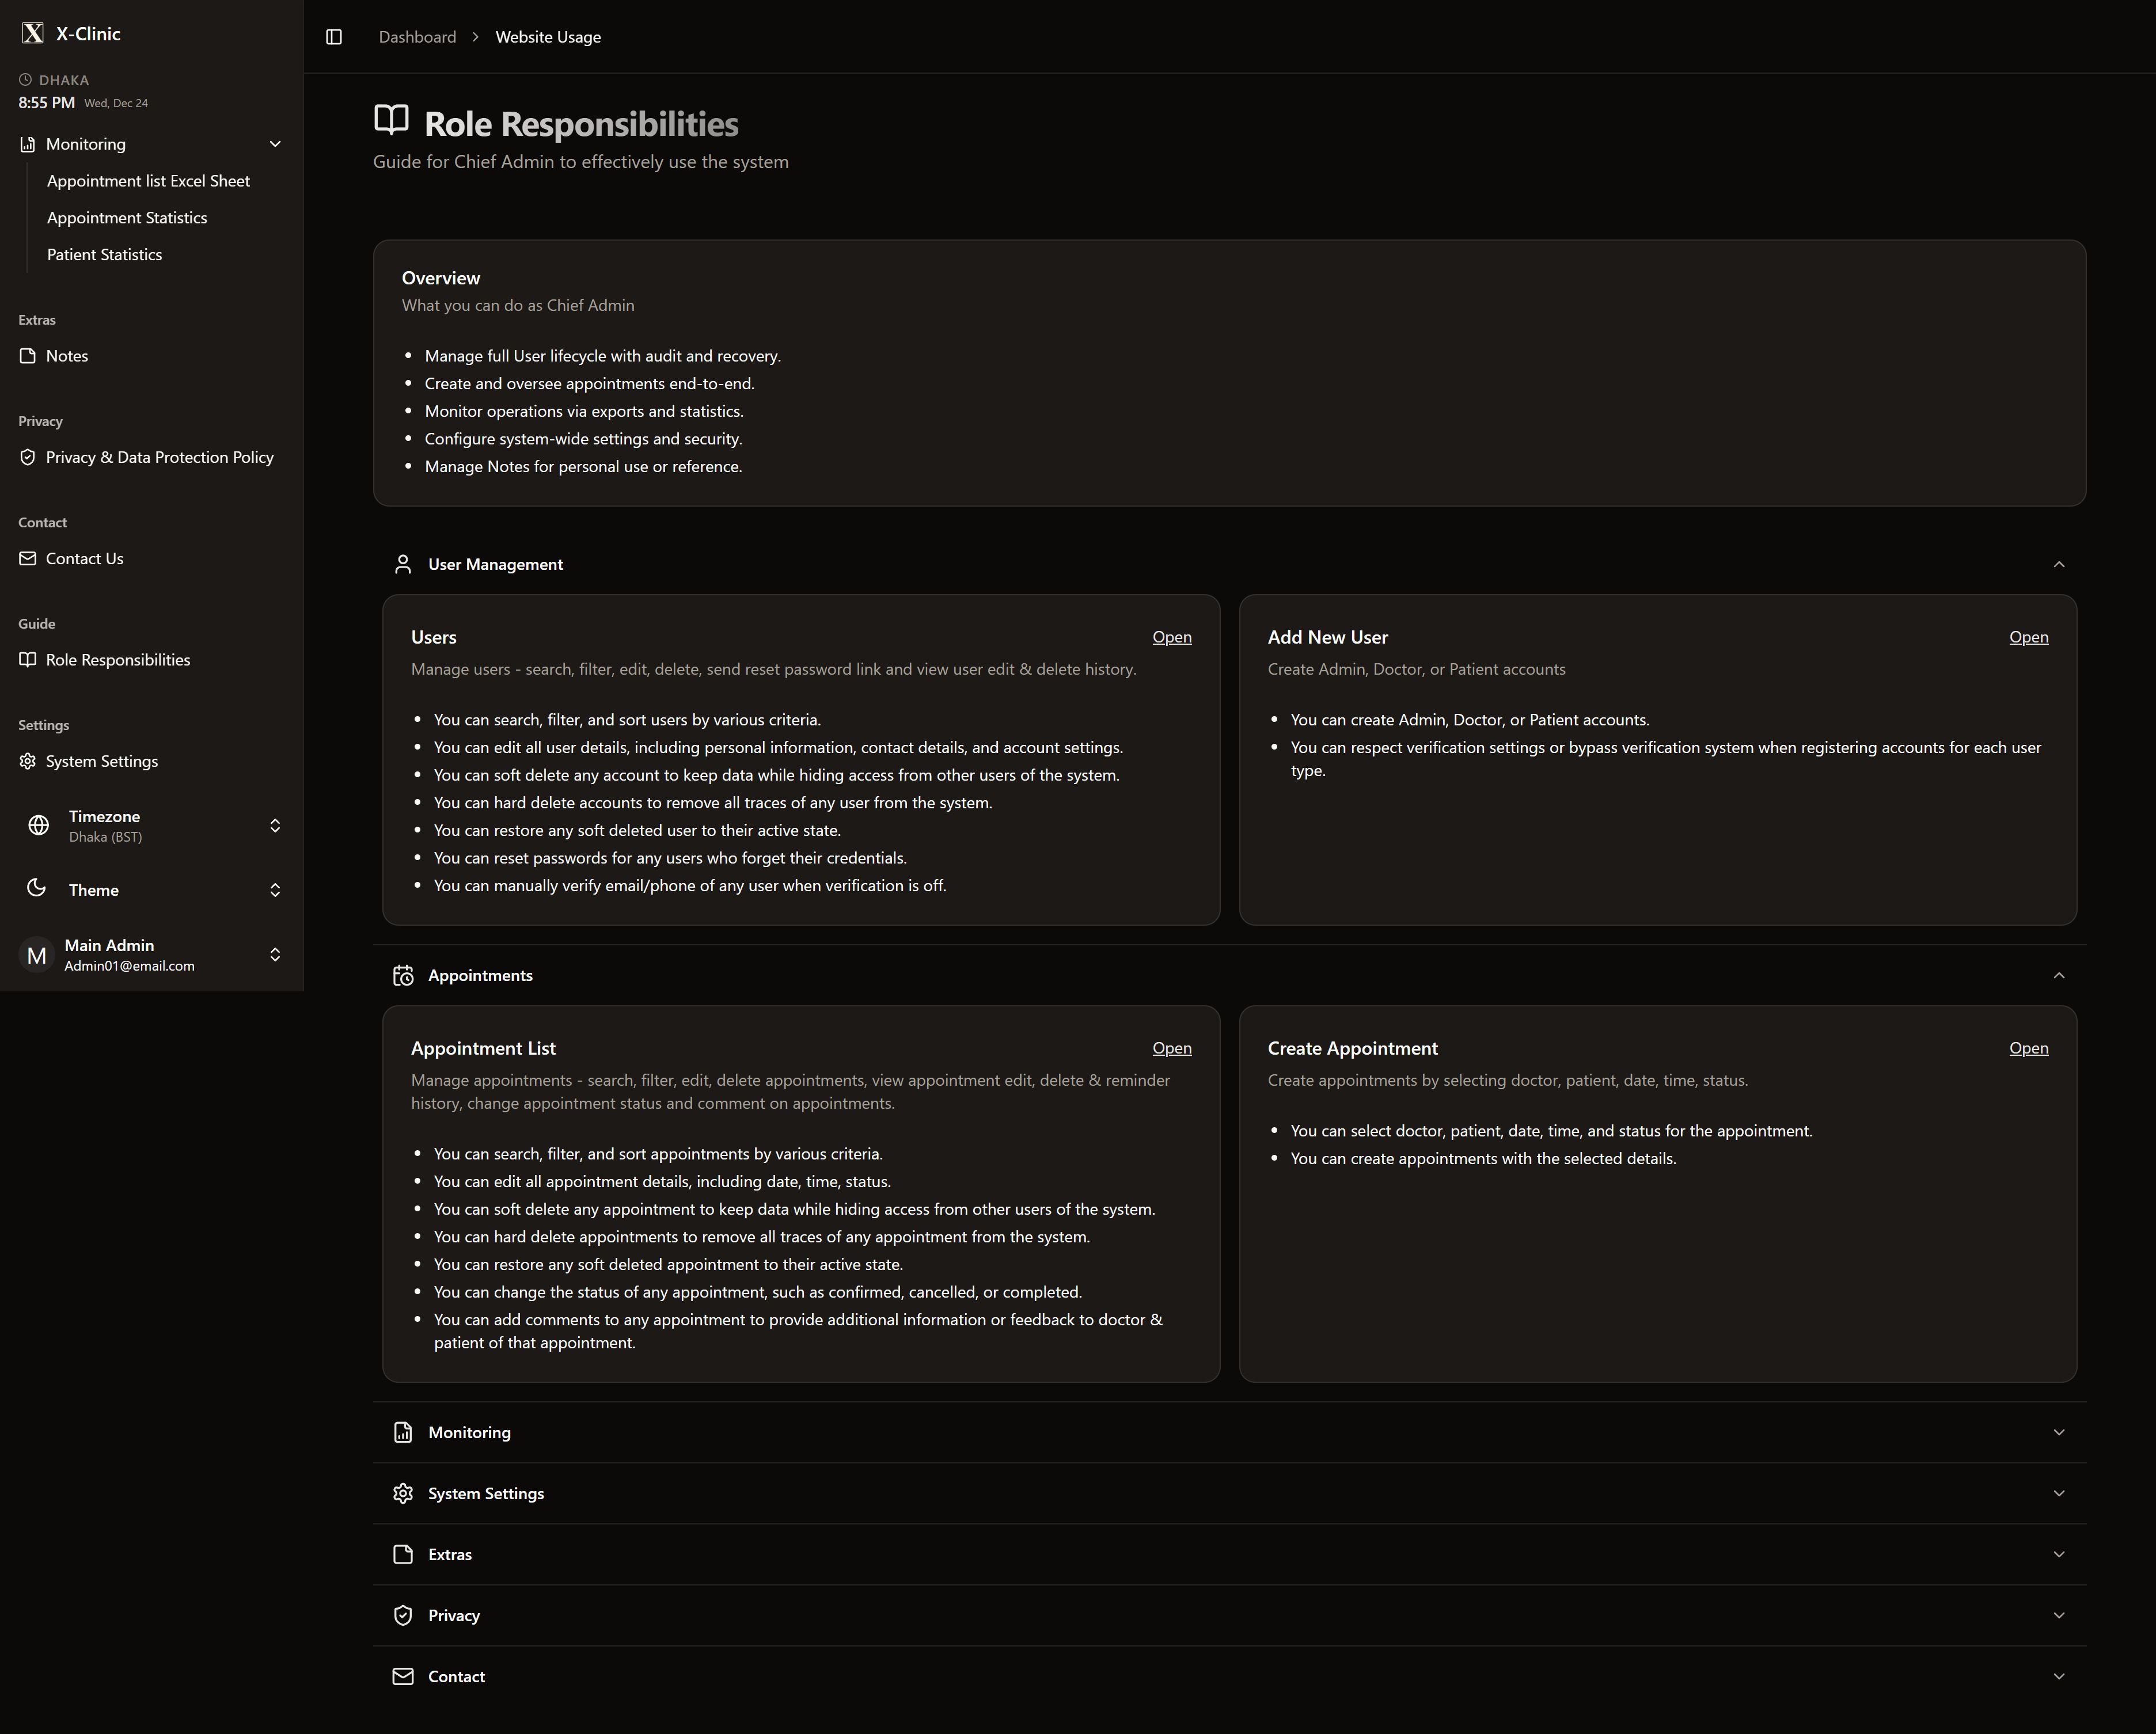
Task: Toggle the sidebar panel icon
Action: point(334,37)
